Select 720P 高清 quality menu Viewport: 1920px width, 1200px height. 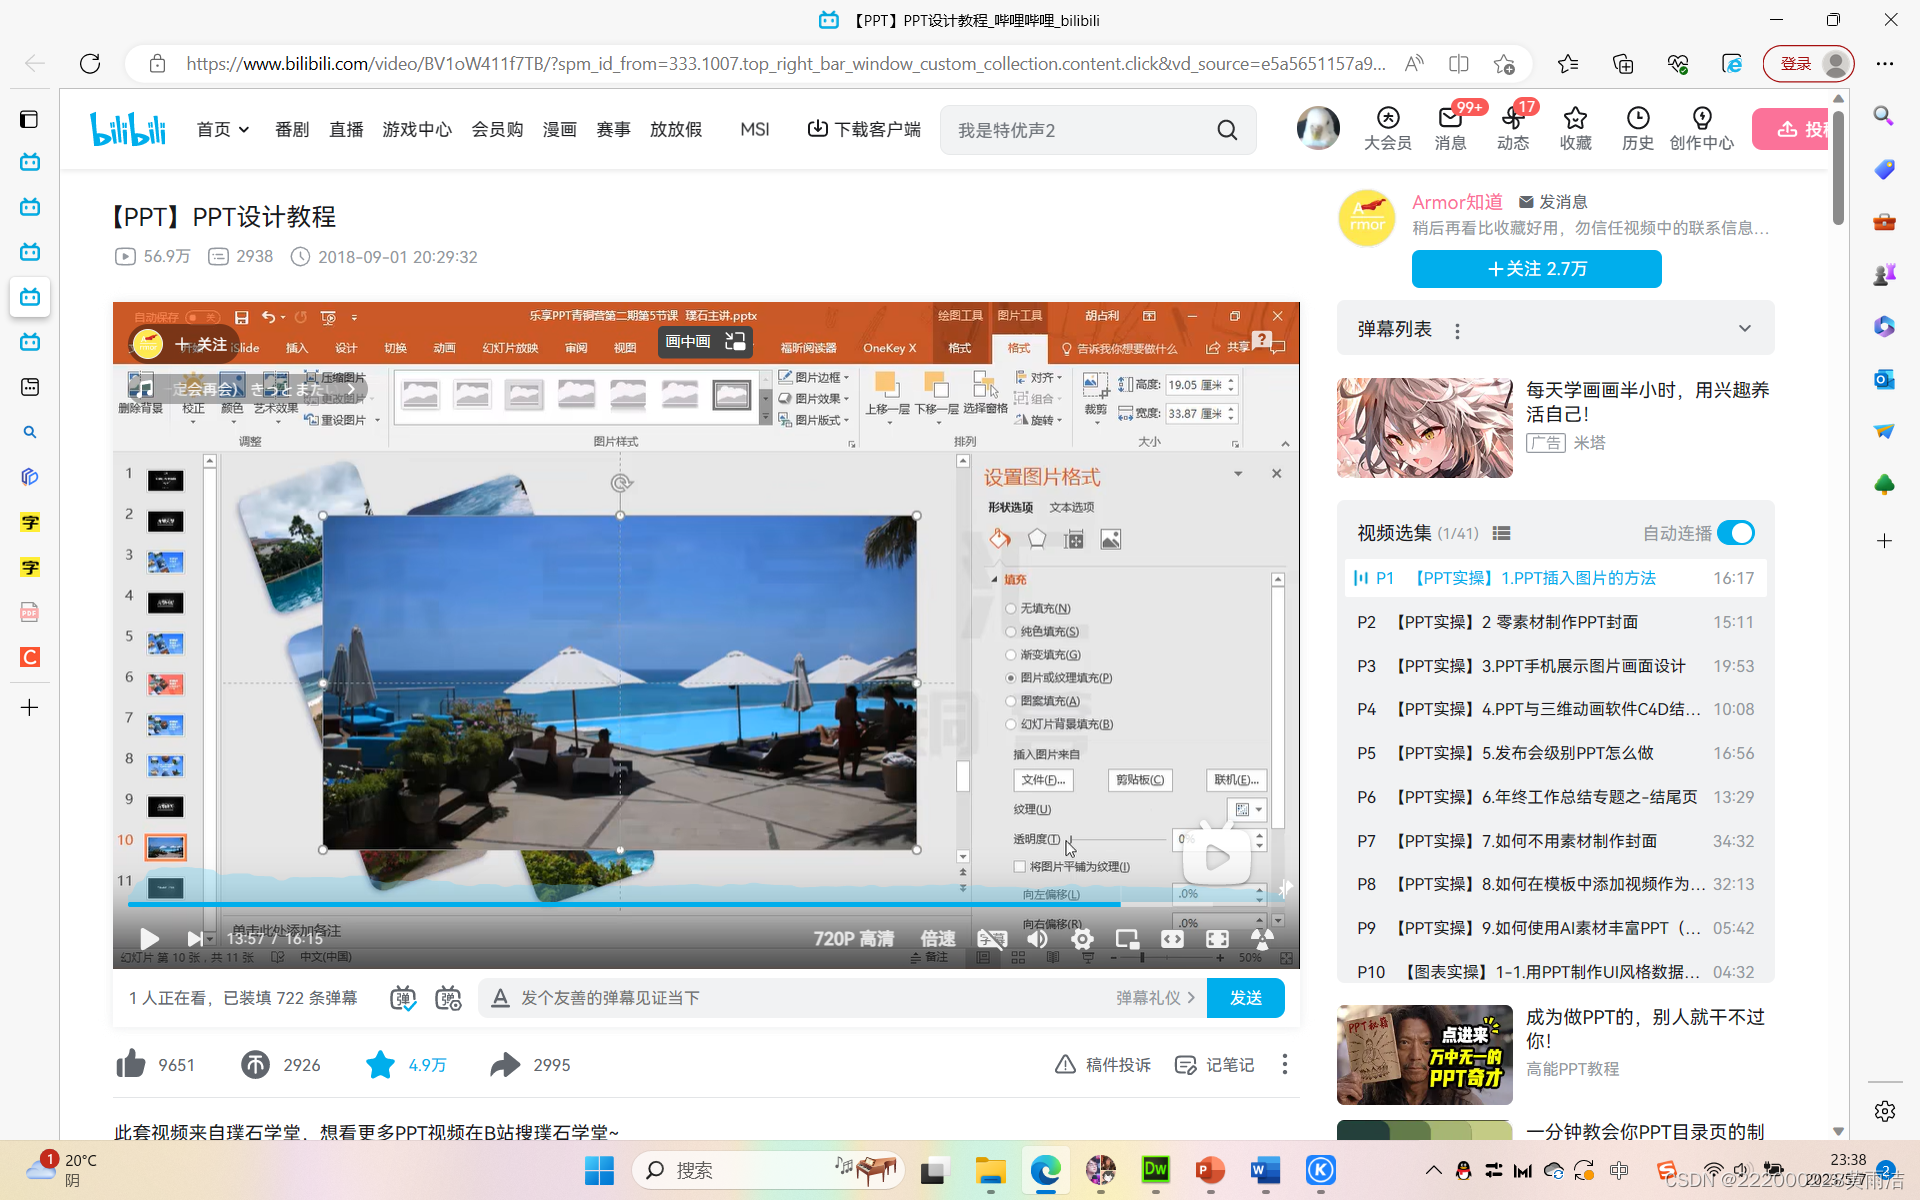[x=853, y=938]
